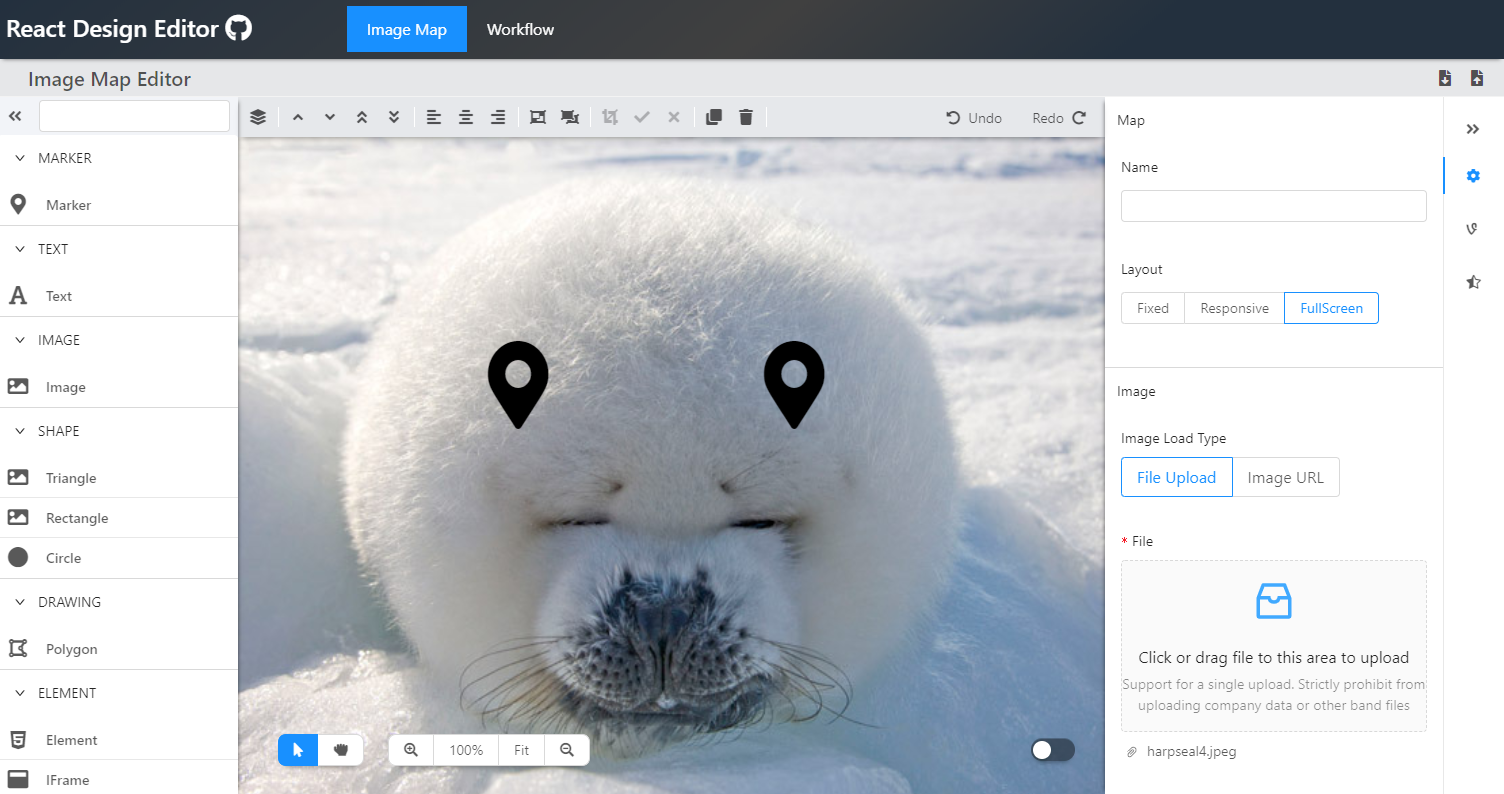This screenshot has width=1504, height=794.
Task: Collapse the left tool sidebar
Action: (15, 116)
